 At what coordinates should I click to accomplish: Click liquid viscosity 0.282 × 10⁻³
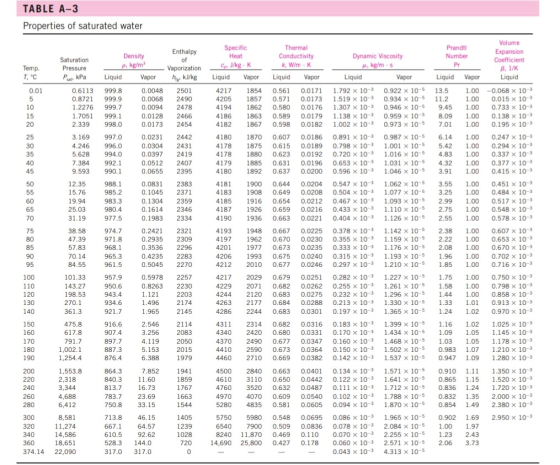point(353,278)
